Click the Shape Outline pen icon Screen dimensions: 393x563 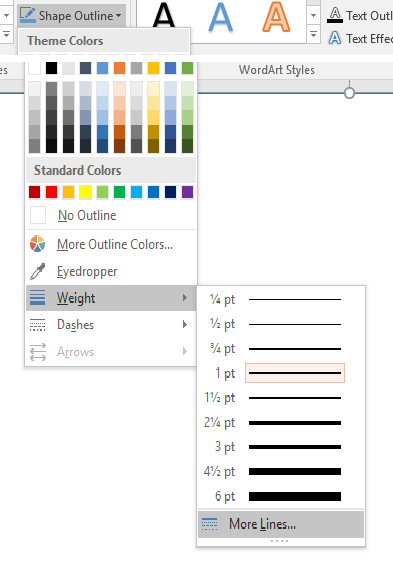pos(28,15)
